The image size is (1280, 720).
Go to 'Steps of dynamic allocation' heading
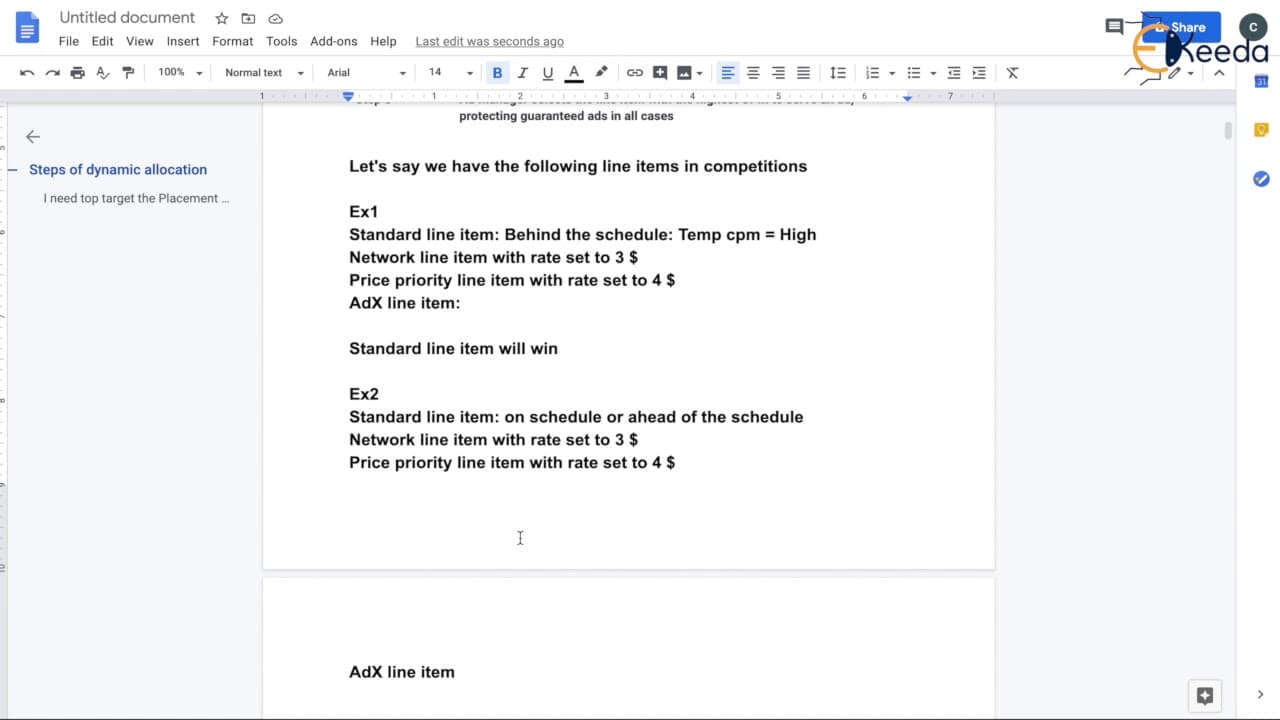coord(118,170)
